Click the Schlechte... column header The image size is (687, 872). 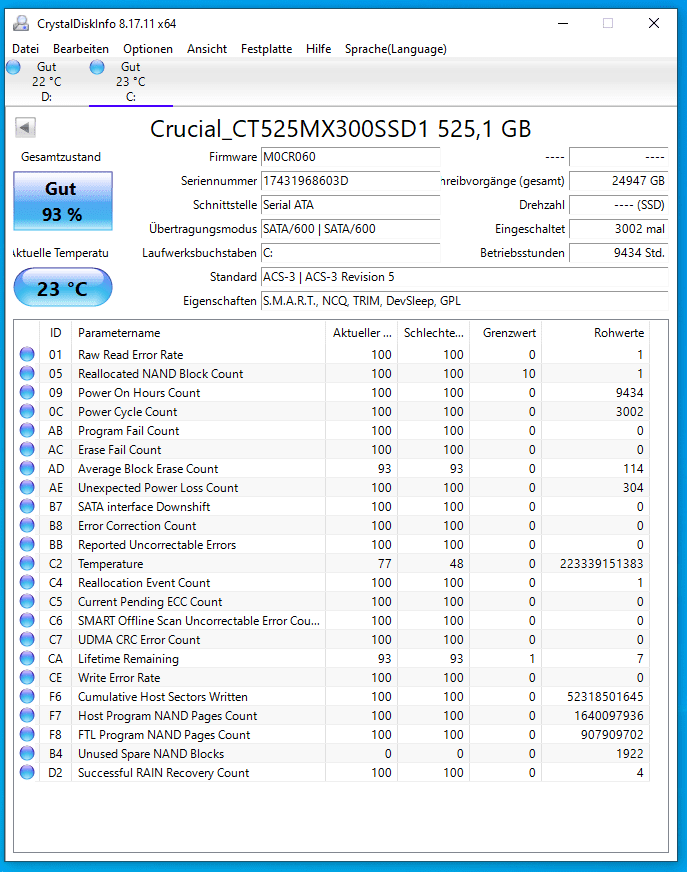pyautogui.click(x=433, y=333)
